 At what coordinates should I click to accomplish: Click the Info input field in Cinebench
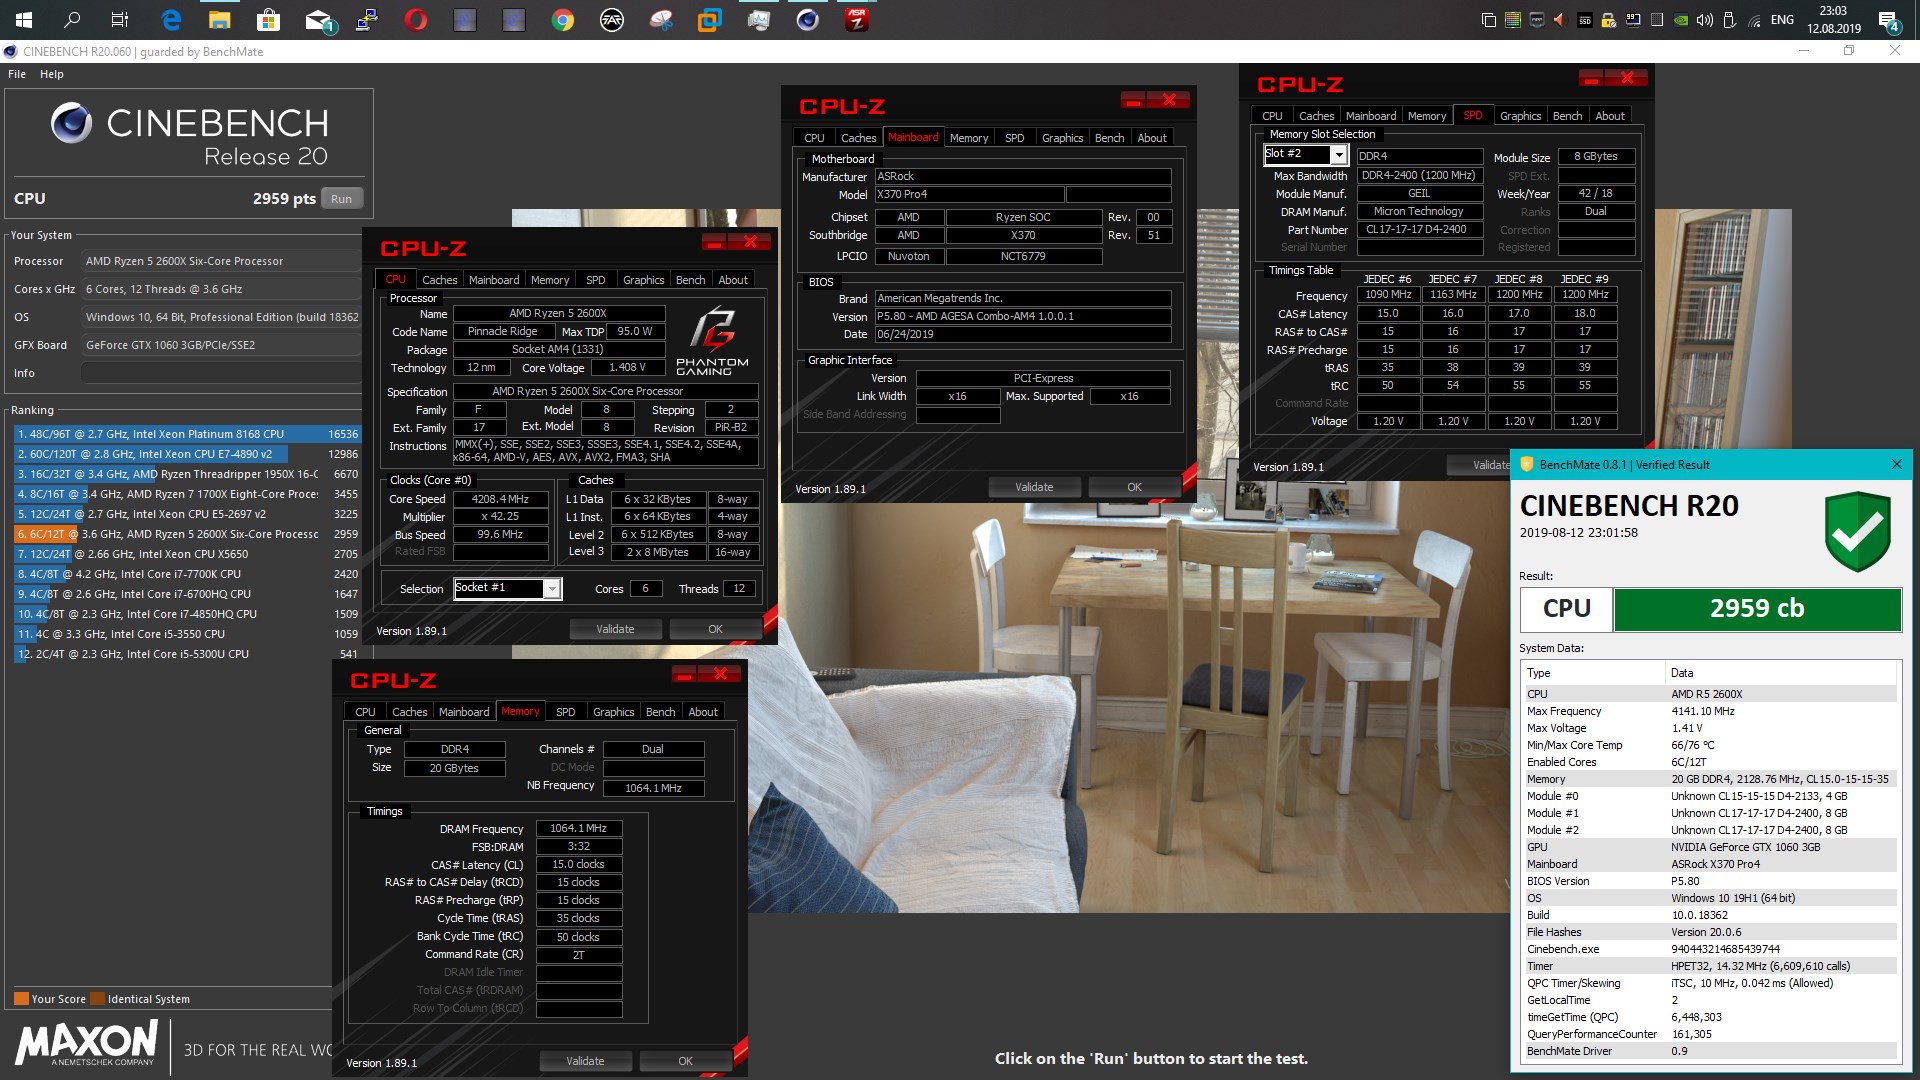(x=221, y=373)
